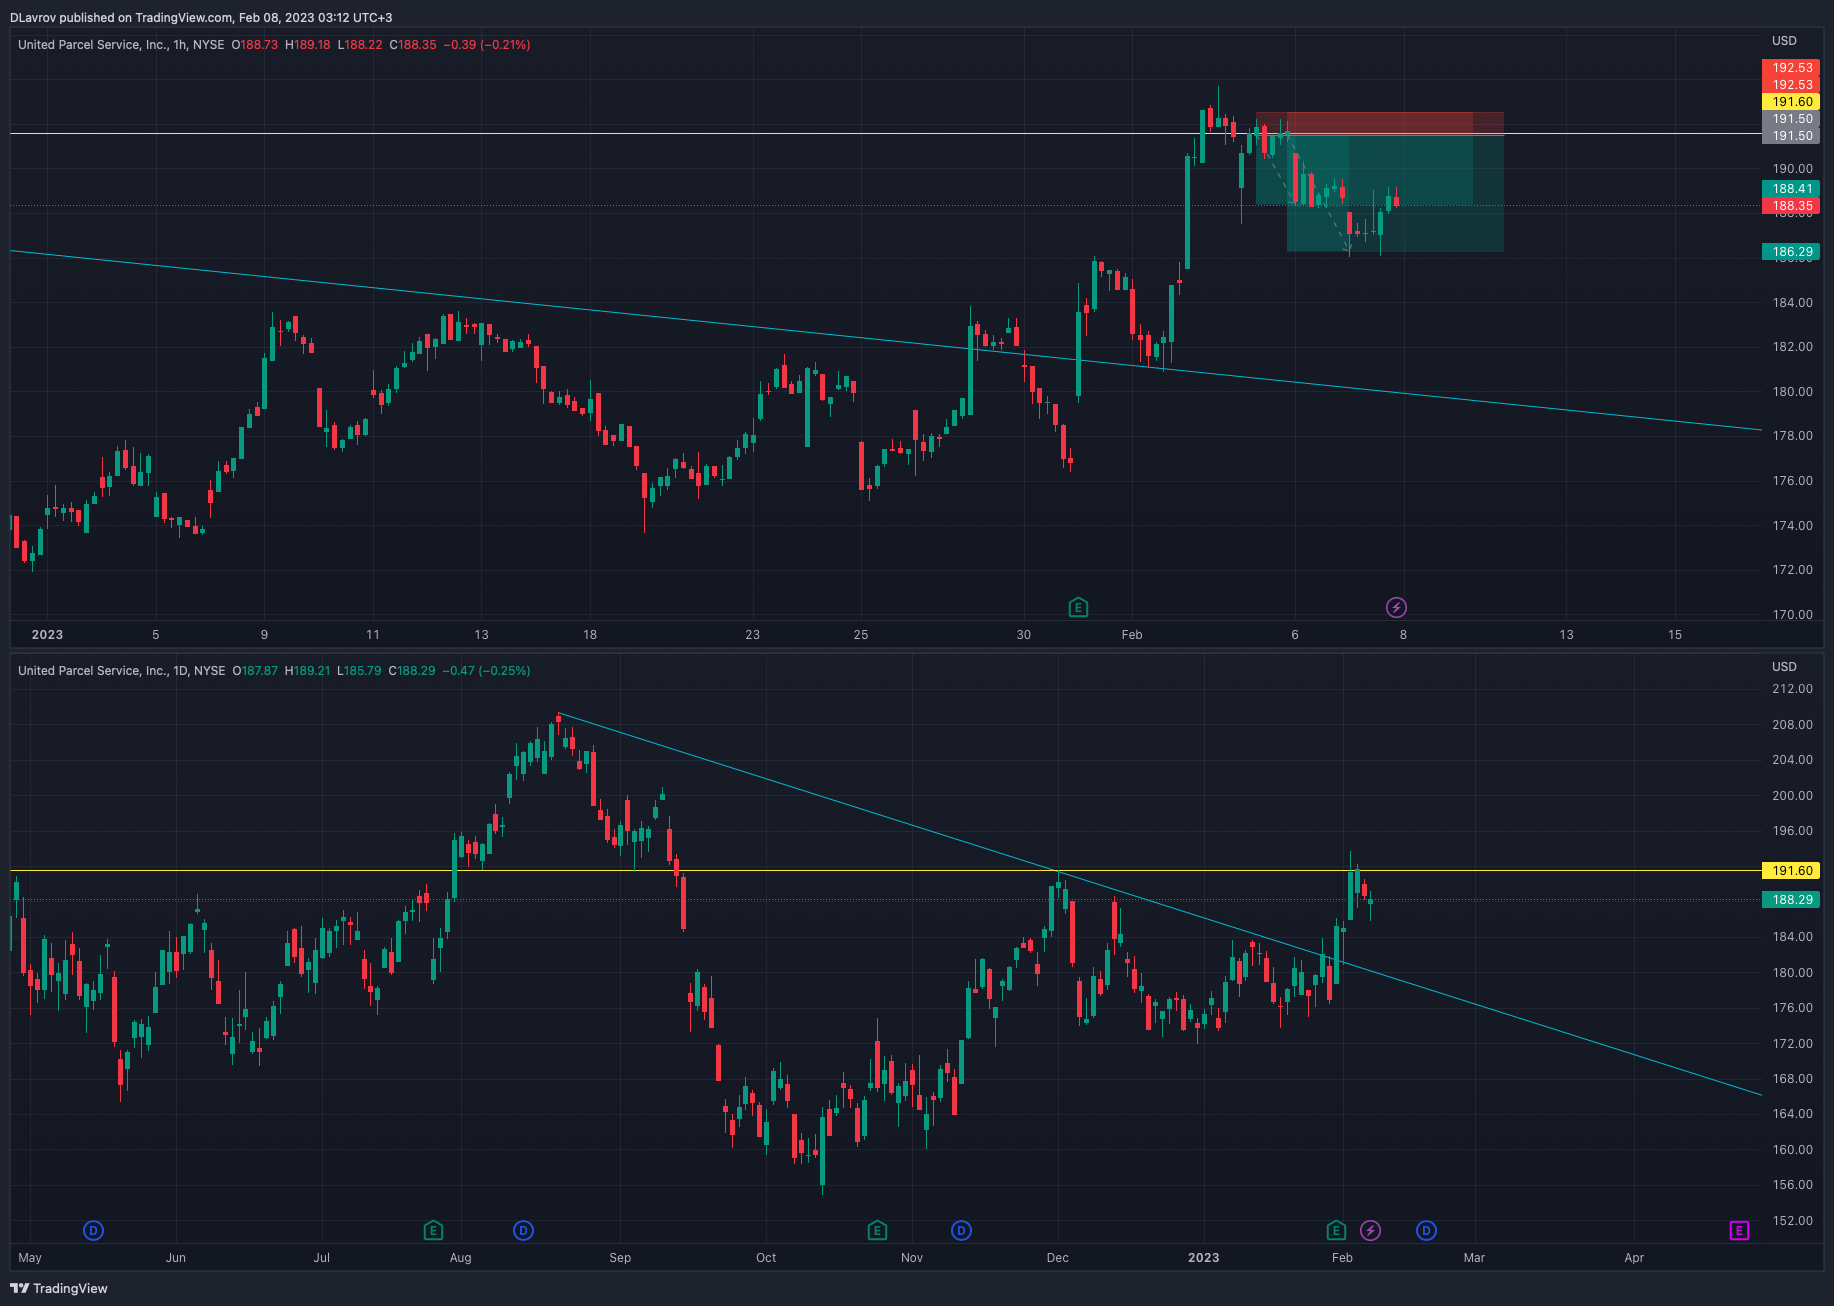Click daily chart title United Parcel Service 1D
The height and width of the screenshot is (1306, 1834).
(122, 671)
